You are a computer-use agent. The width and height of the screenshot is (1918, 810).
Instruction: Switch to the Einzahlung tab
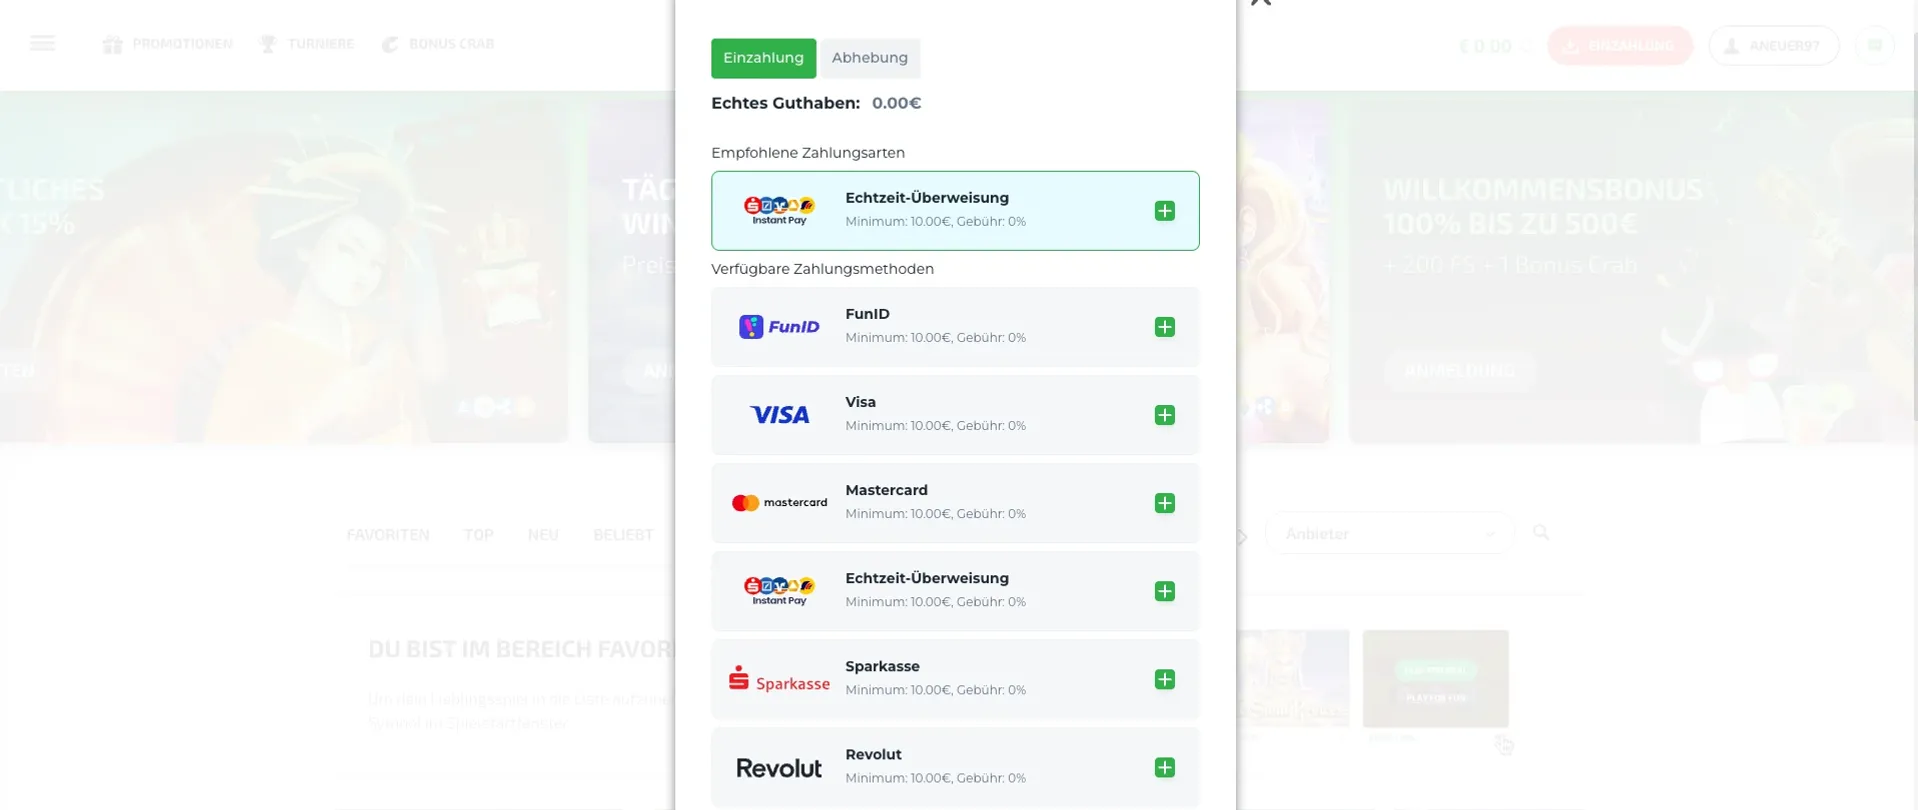point(763,58)
